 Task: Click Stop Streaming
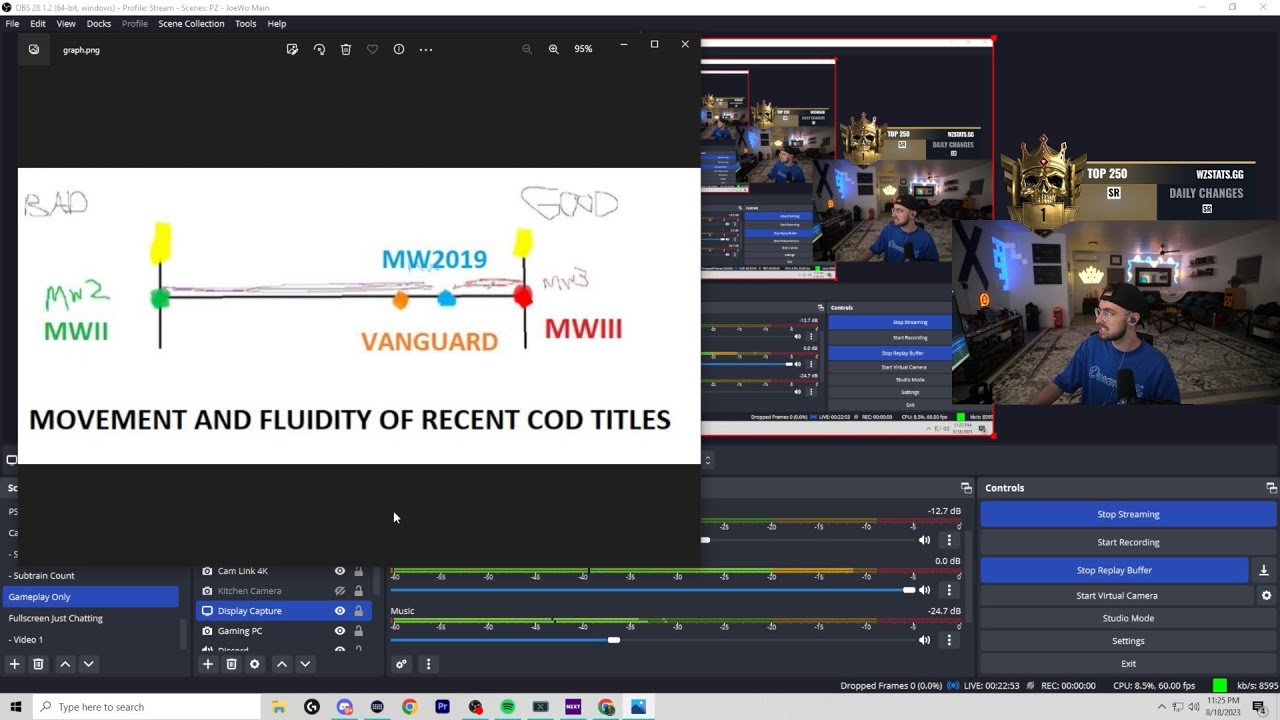pyautogui.click(x=1128, y=514)
